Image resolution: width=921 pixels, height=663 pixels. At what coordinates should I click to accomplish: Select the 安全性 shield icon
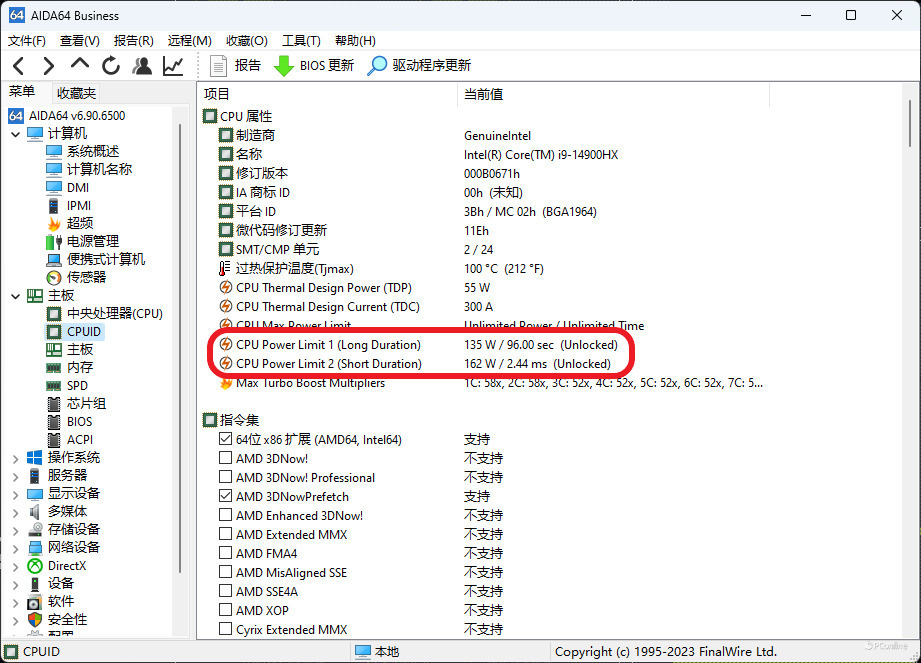(35, 620)
